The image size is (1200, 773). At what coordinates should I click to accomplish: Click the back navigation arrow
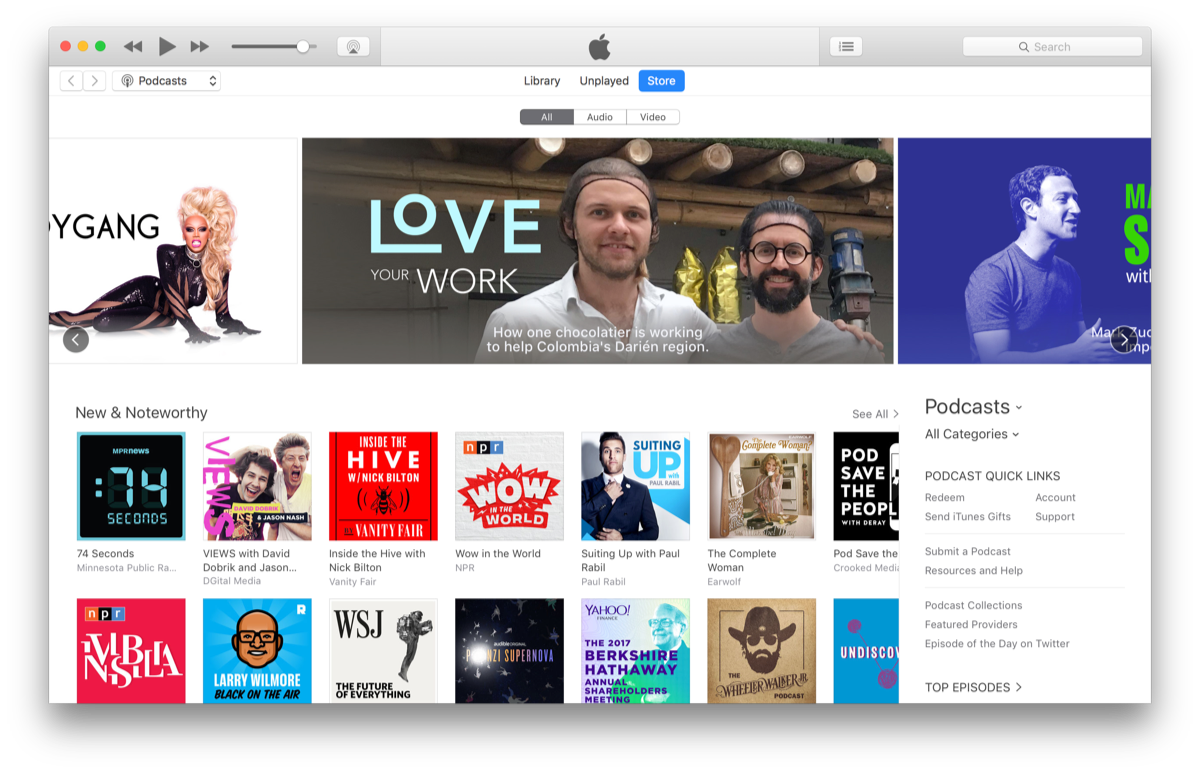pos(70,80)
